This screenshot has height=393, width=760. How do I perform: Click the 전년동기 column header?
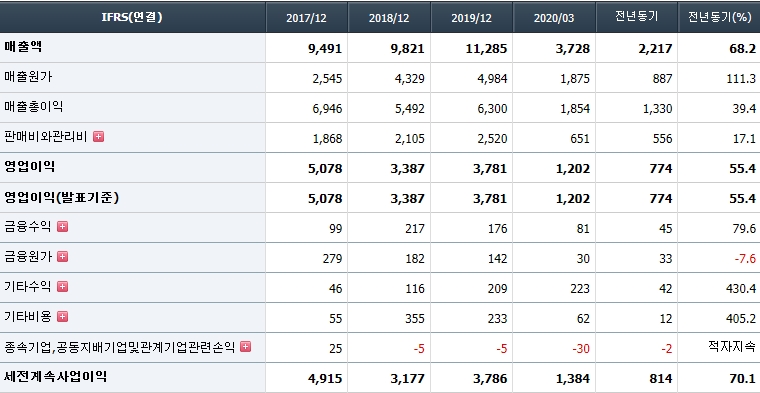[x=636, y=17]
